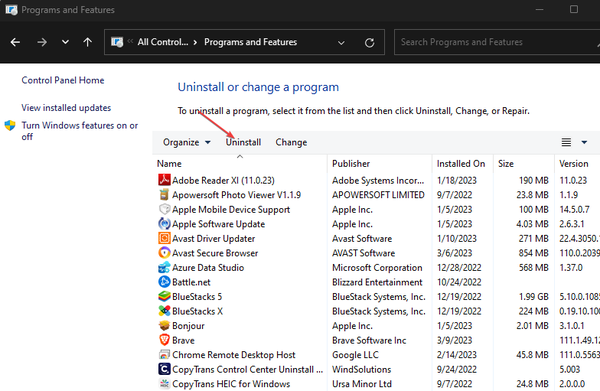Click the Apowersoft Photo Viewer icon
Image resolution: width=600 pixels, height=391 pixels.
point(164,194)
